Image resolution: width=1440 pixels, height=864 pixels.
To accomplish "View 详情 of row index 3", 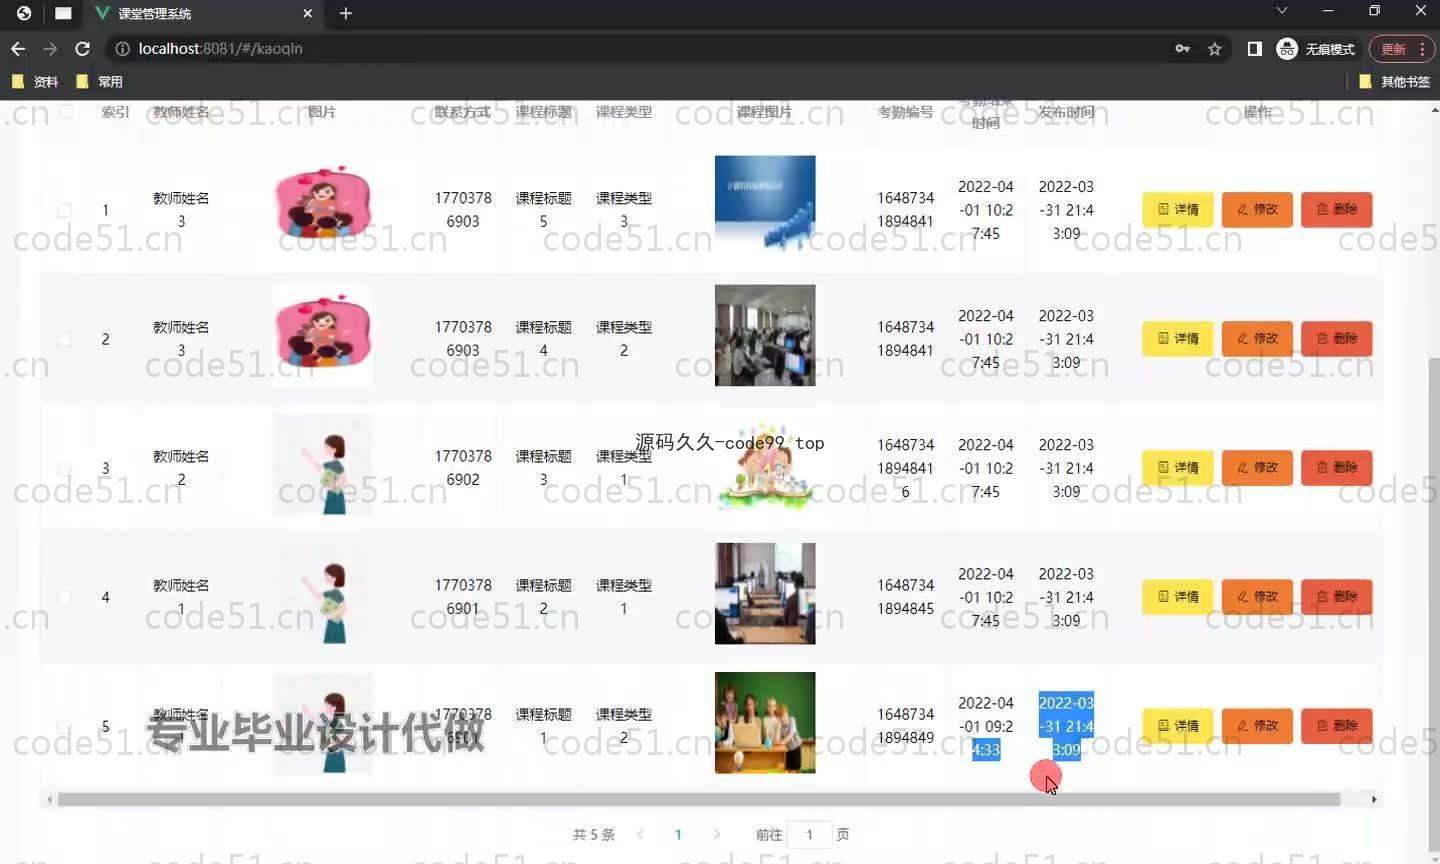I will click(x=1178, y=467).
